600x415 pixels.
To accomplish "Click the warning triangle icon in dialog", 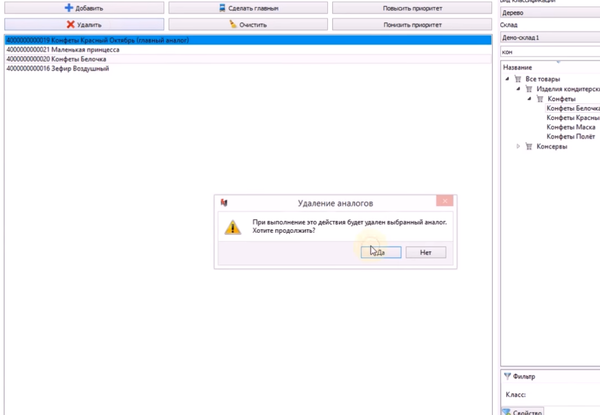I will click(x=233, y=227).
